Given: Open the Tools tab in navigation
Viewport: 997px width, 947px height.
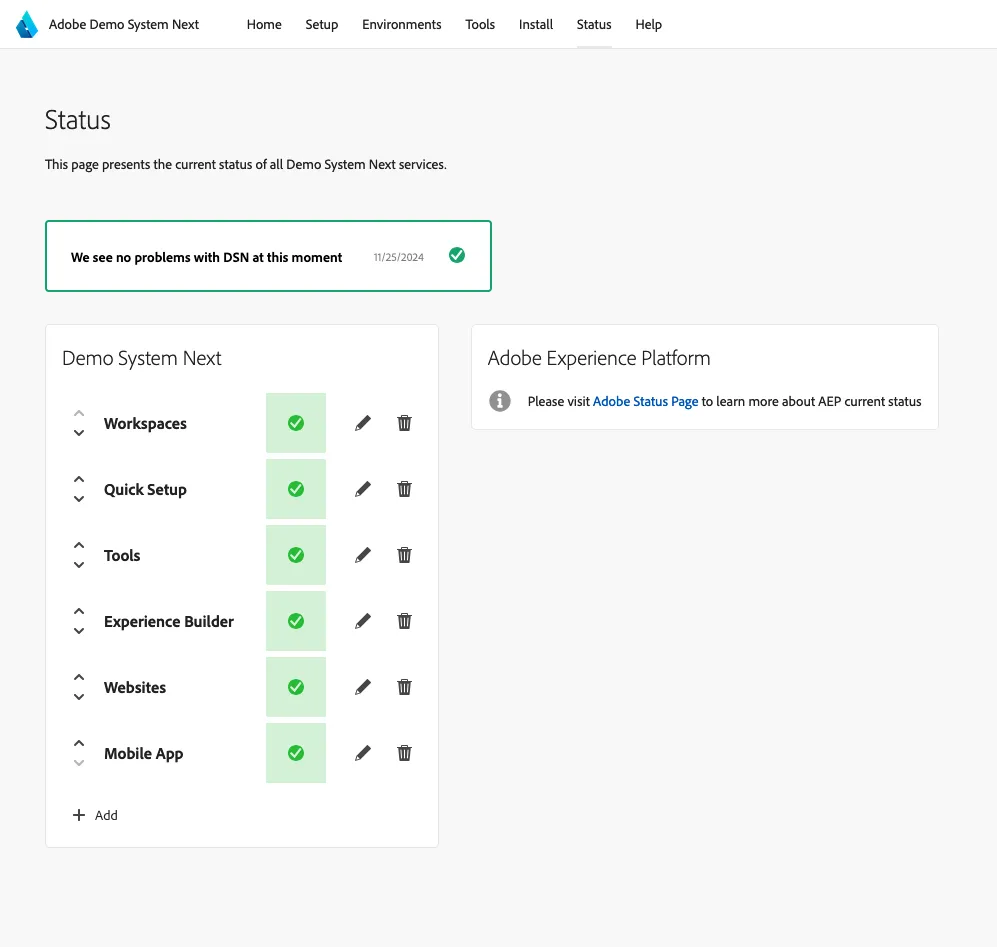Looking at the screenshot, I should 480,24.
